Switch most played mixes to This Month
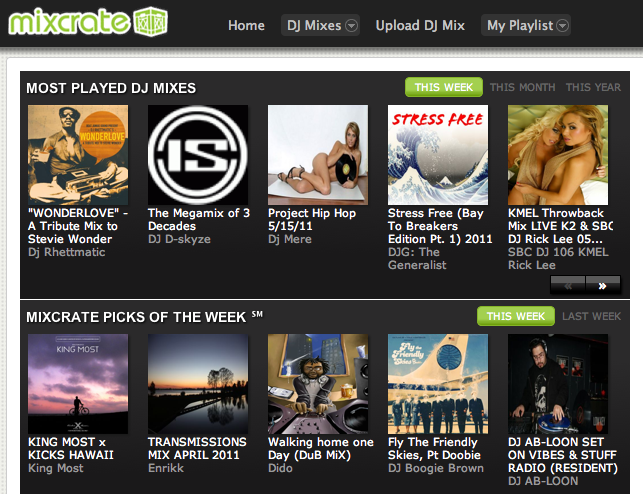 pos(522,87)
